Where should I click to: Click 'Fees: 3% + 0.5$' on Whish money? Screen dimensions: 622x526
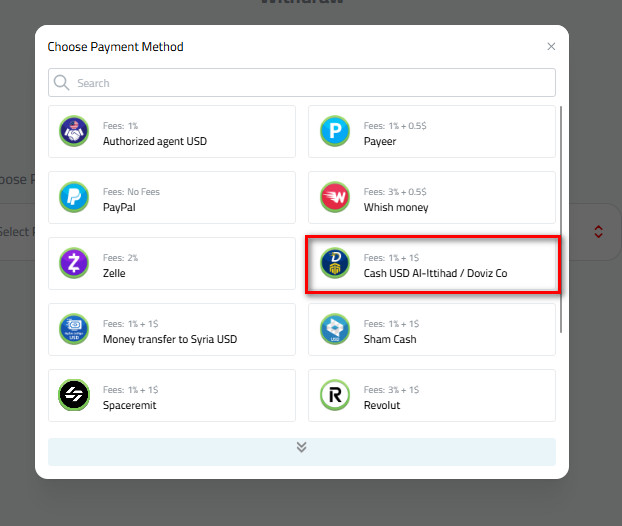point(395,192)
